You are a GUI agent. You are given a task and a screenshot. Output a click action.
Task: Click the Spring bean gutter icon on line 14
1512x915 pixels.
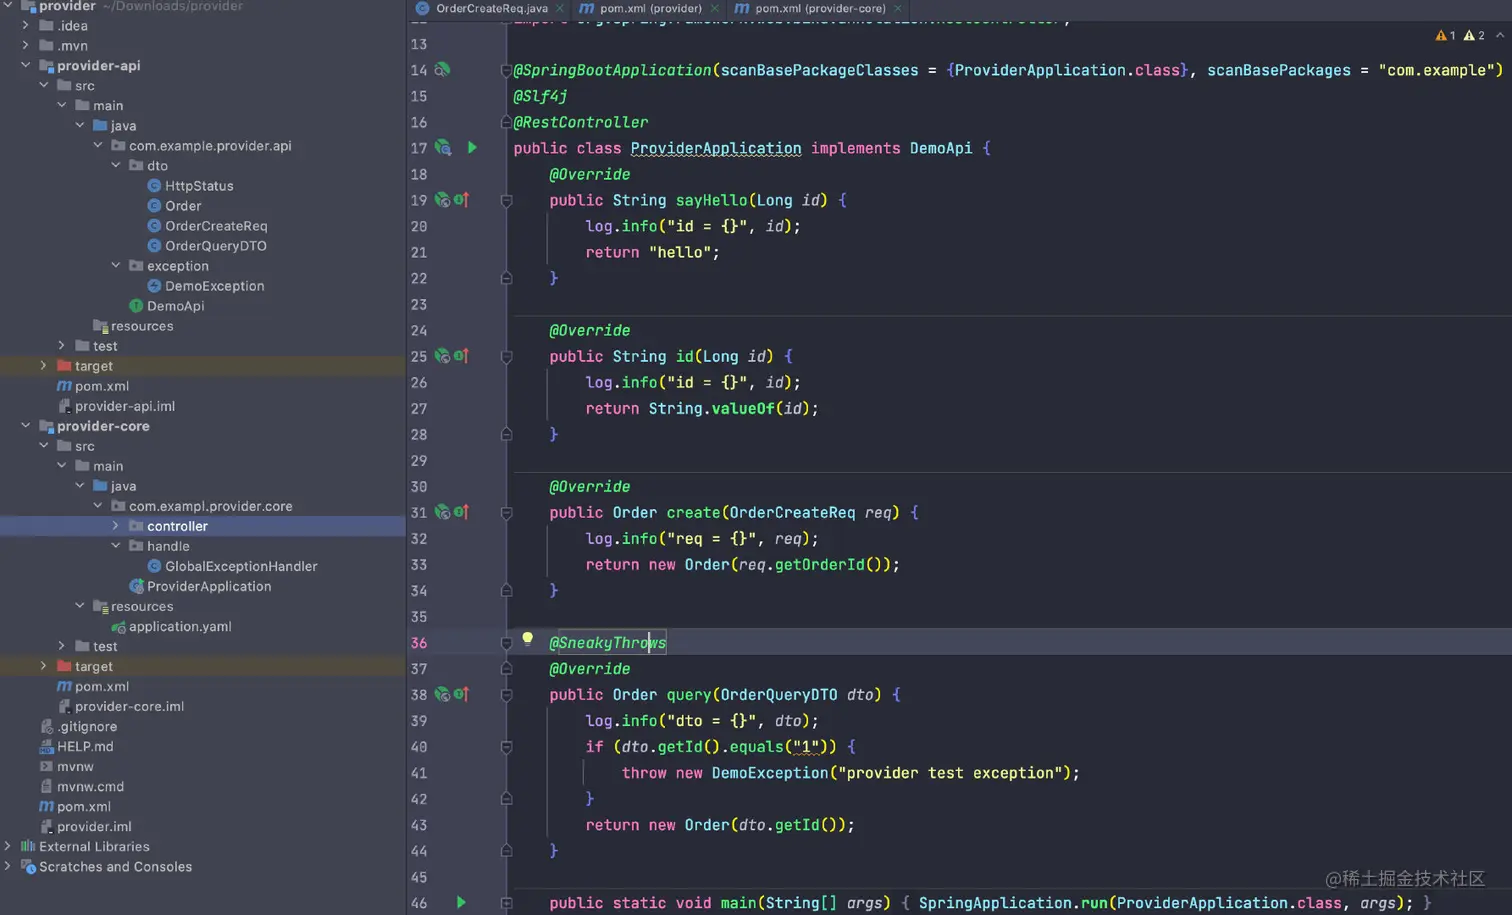point(442,70)
